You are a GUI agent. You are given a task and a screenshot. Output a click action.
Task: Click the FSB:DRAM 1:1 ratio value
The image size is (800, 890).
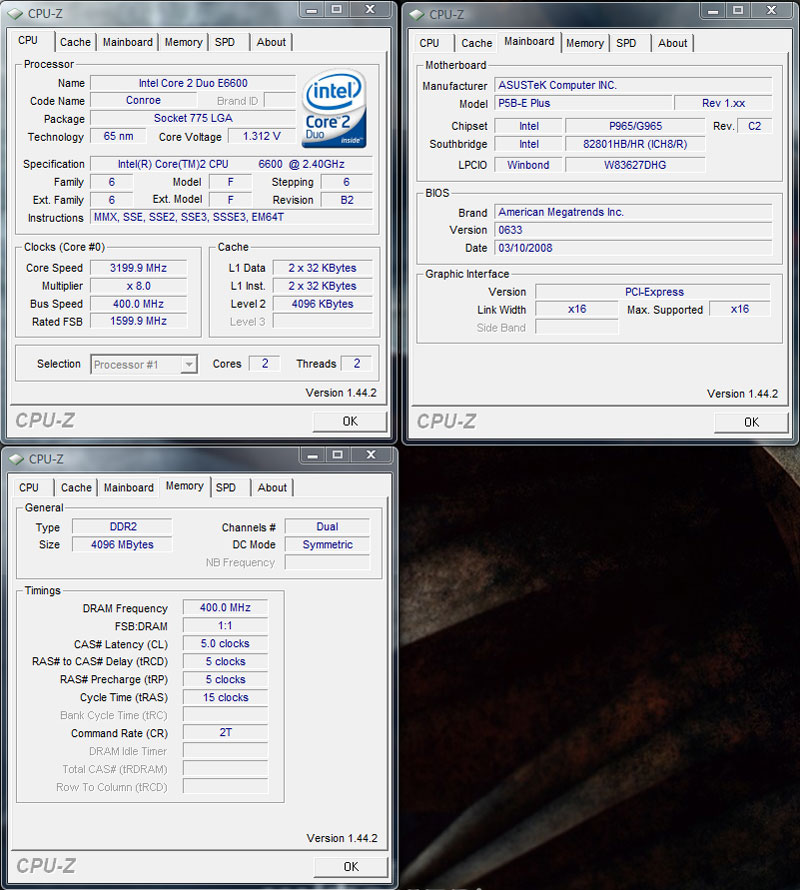pos(225,625)
